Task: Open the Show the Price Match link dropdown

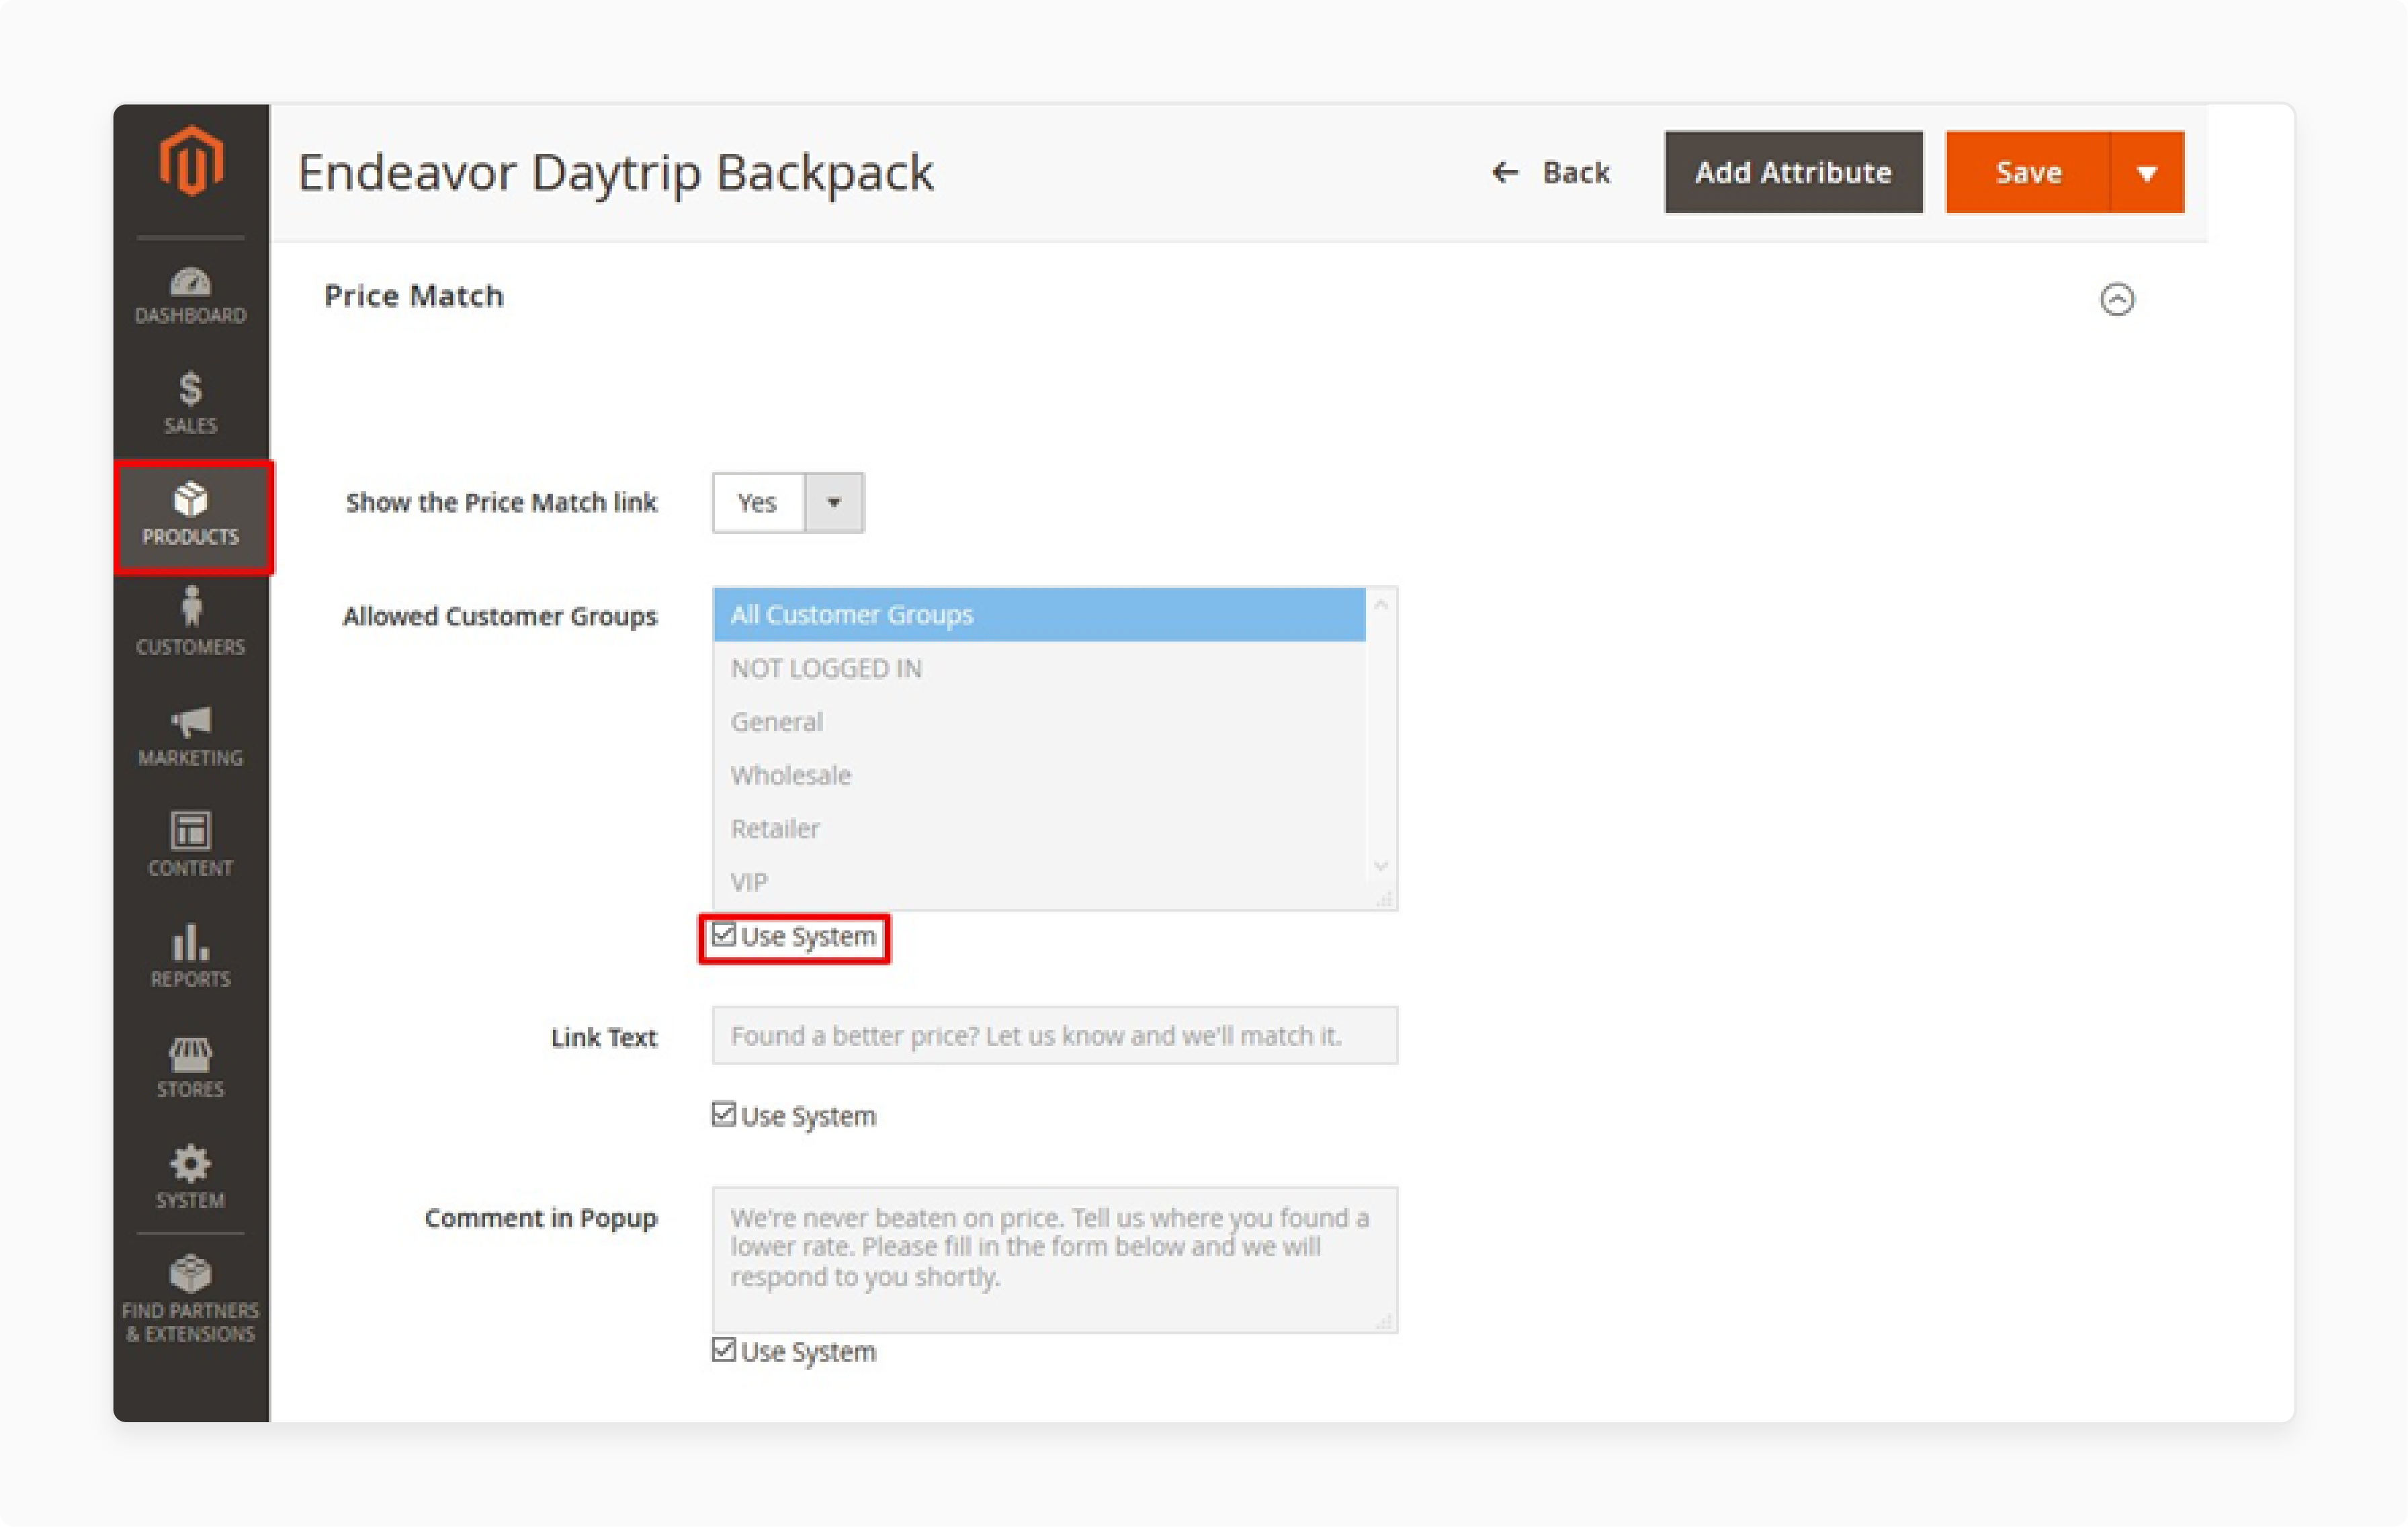Action: click(788, 502)
